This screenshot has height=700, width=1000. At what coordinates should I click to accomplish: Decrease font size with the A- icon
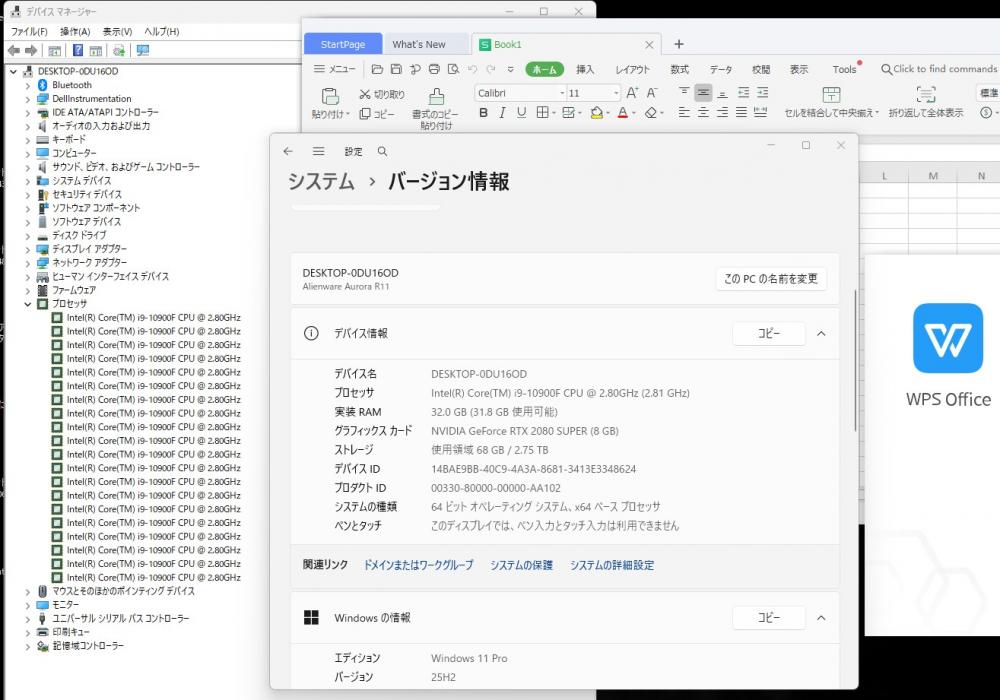652,93
